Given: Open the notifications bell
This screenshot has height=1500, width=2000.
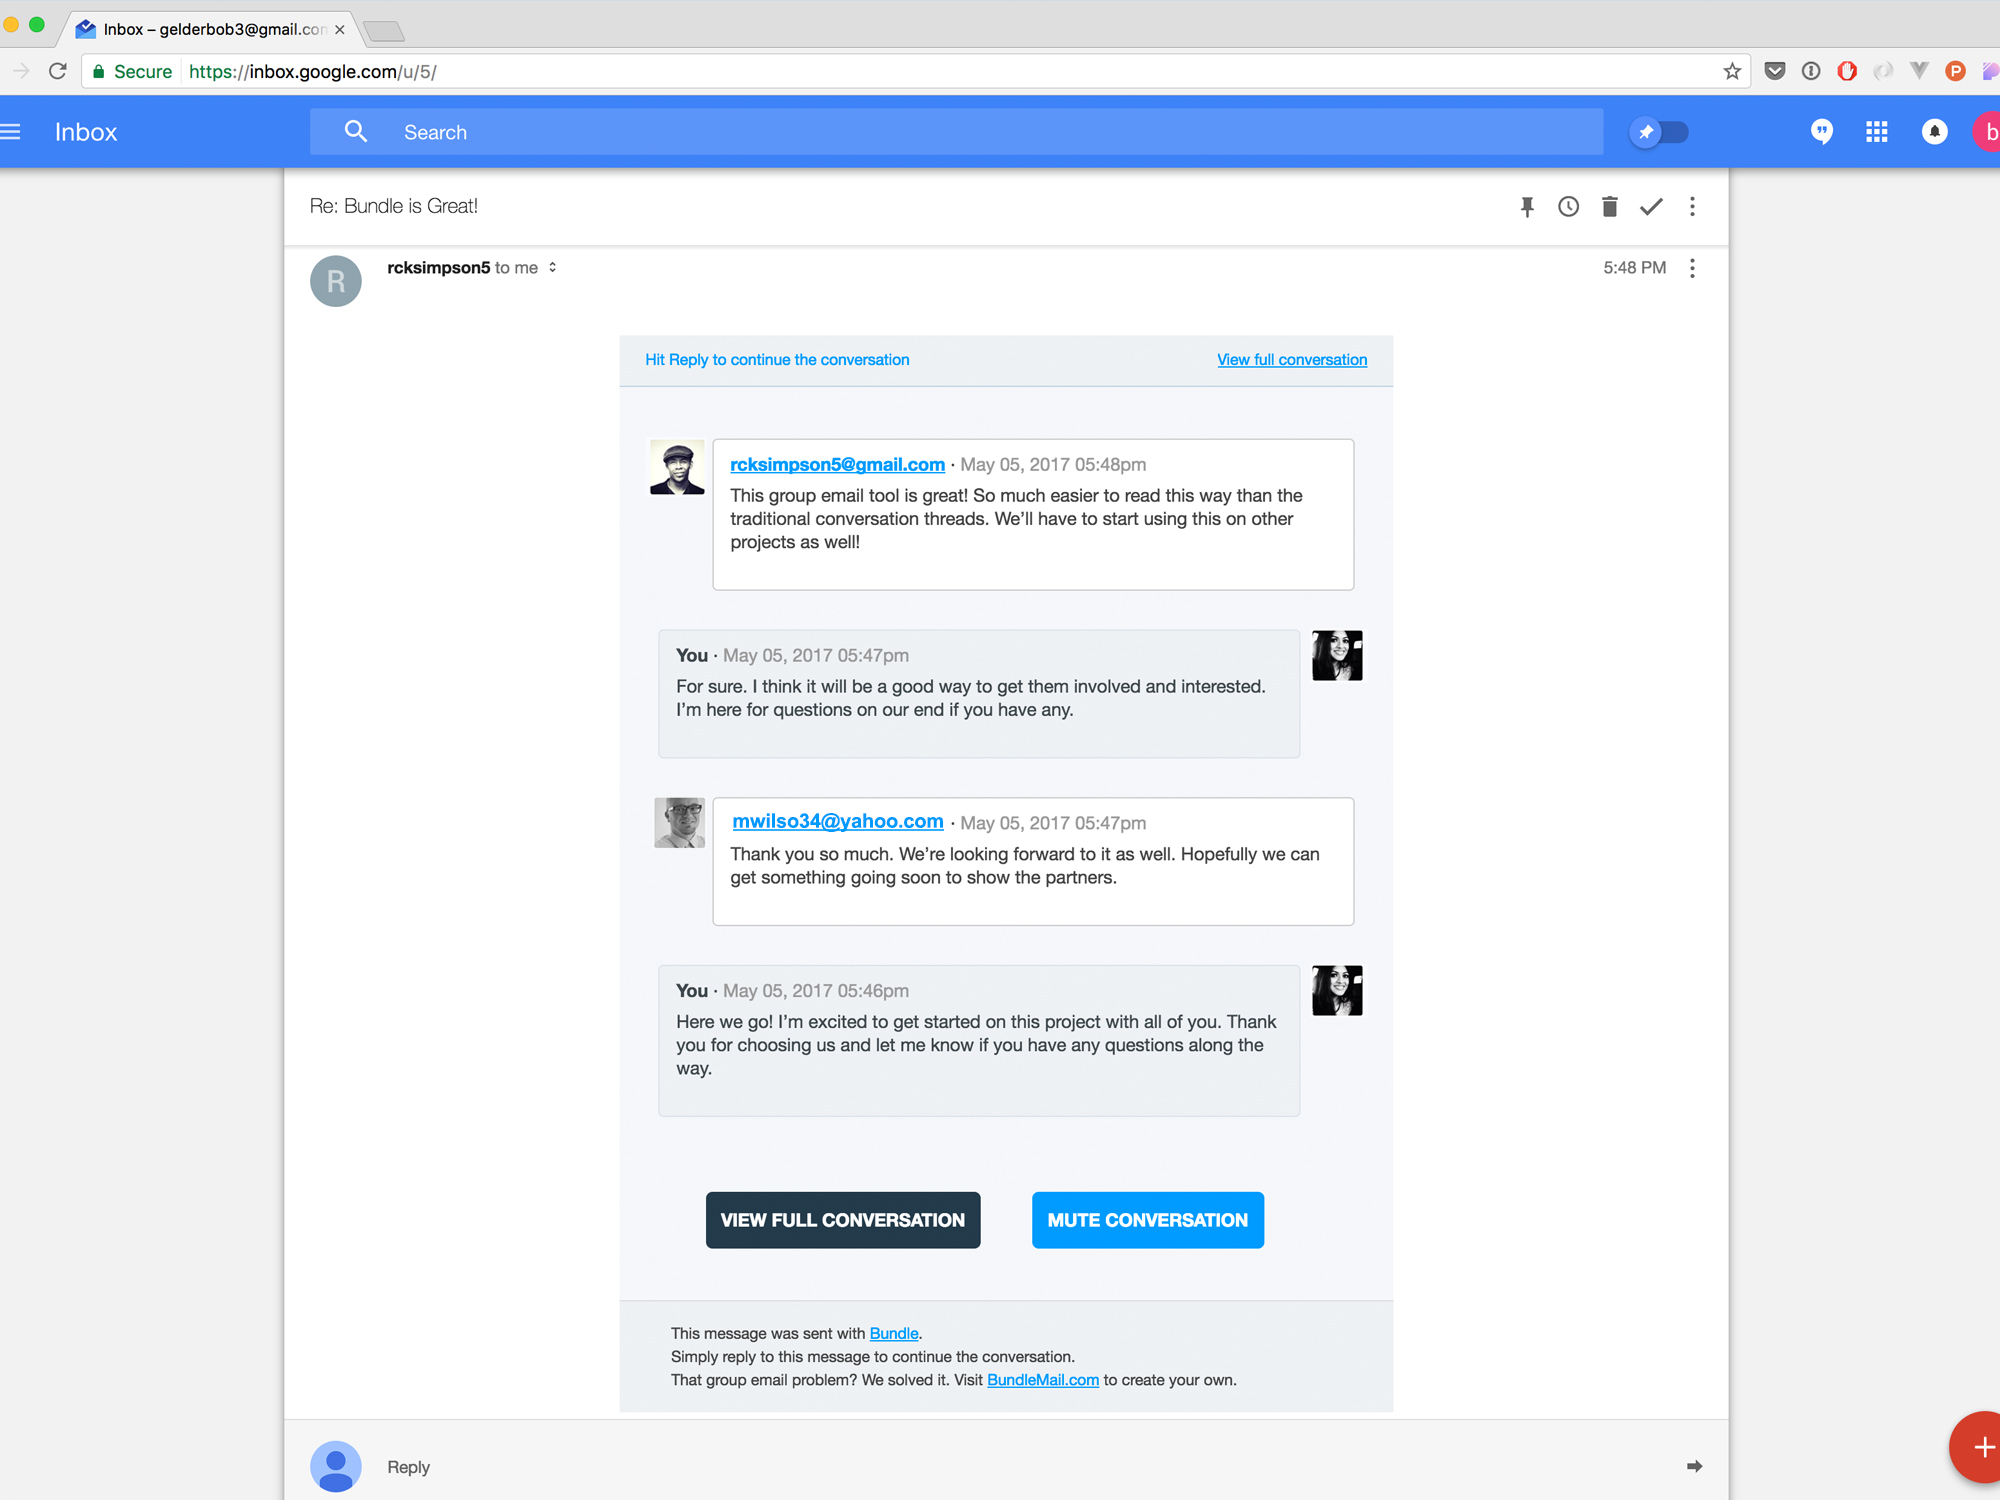Looking at the screenshot, I should click(x=1934, y=132).
